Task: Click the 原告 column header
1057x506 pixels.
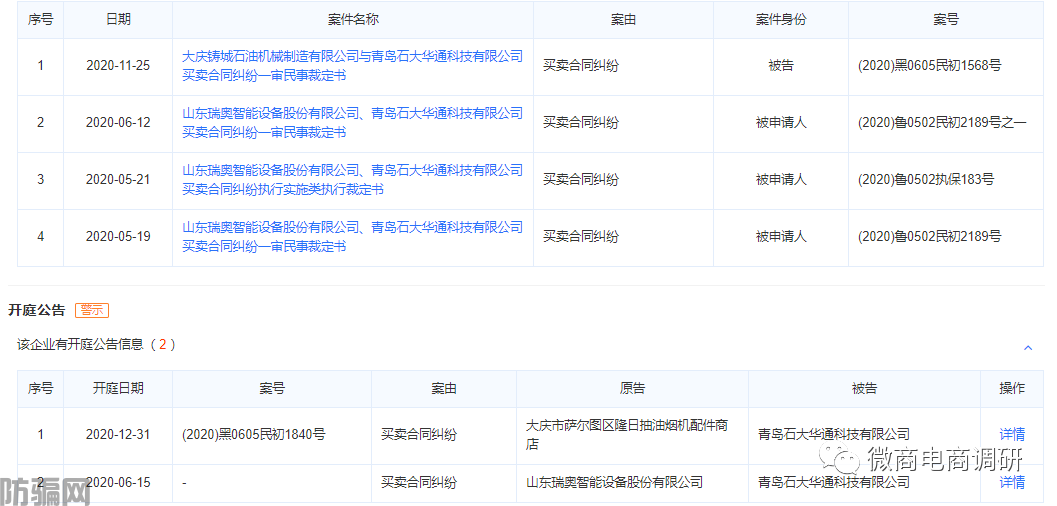Action: (632, 389)
